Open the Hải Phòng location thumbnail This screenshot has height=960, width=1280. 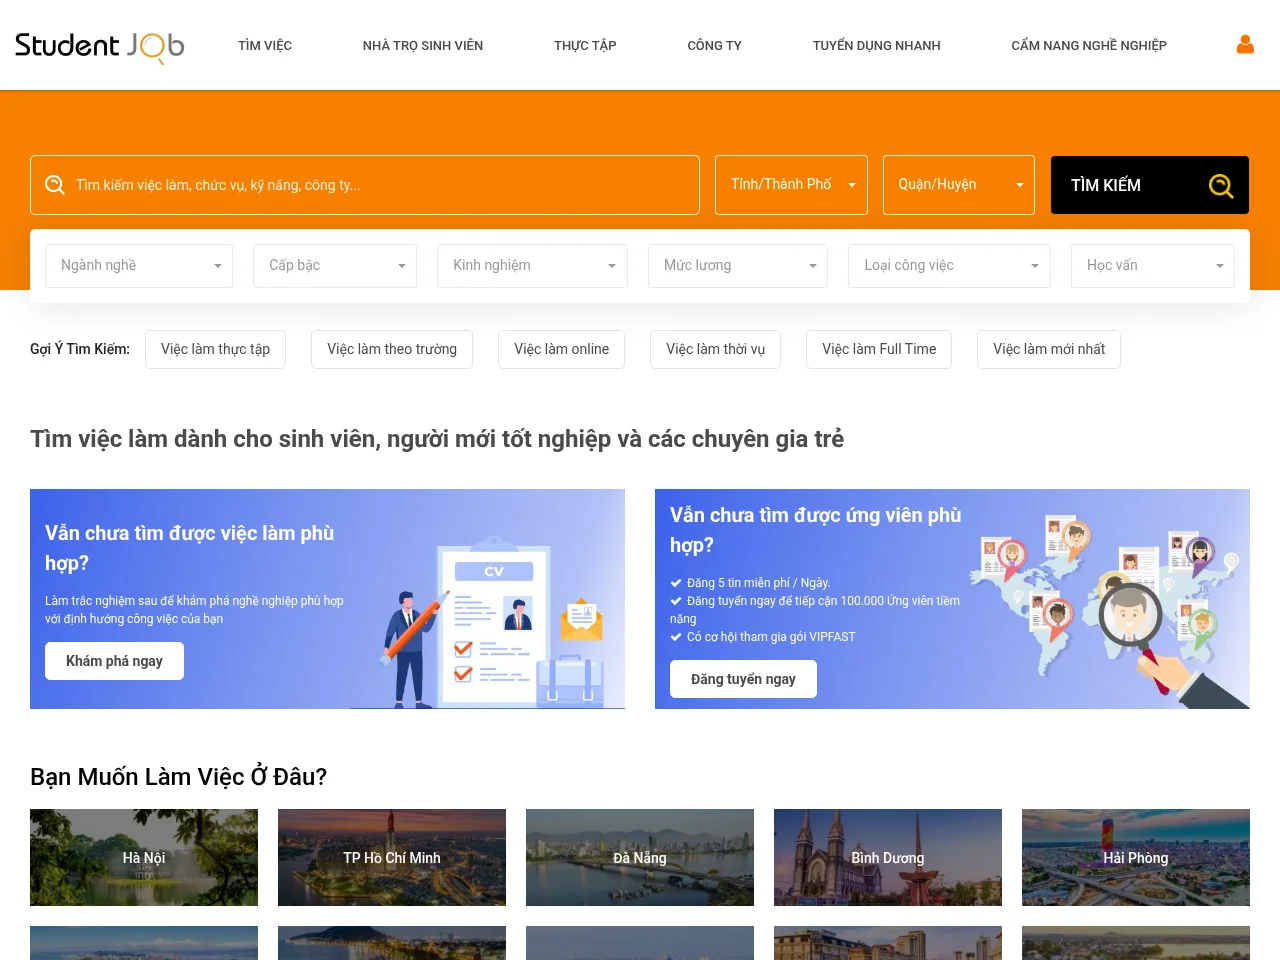point(1136,858)
